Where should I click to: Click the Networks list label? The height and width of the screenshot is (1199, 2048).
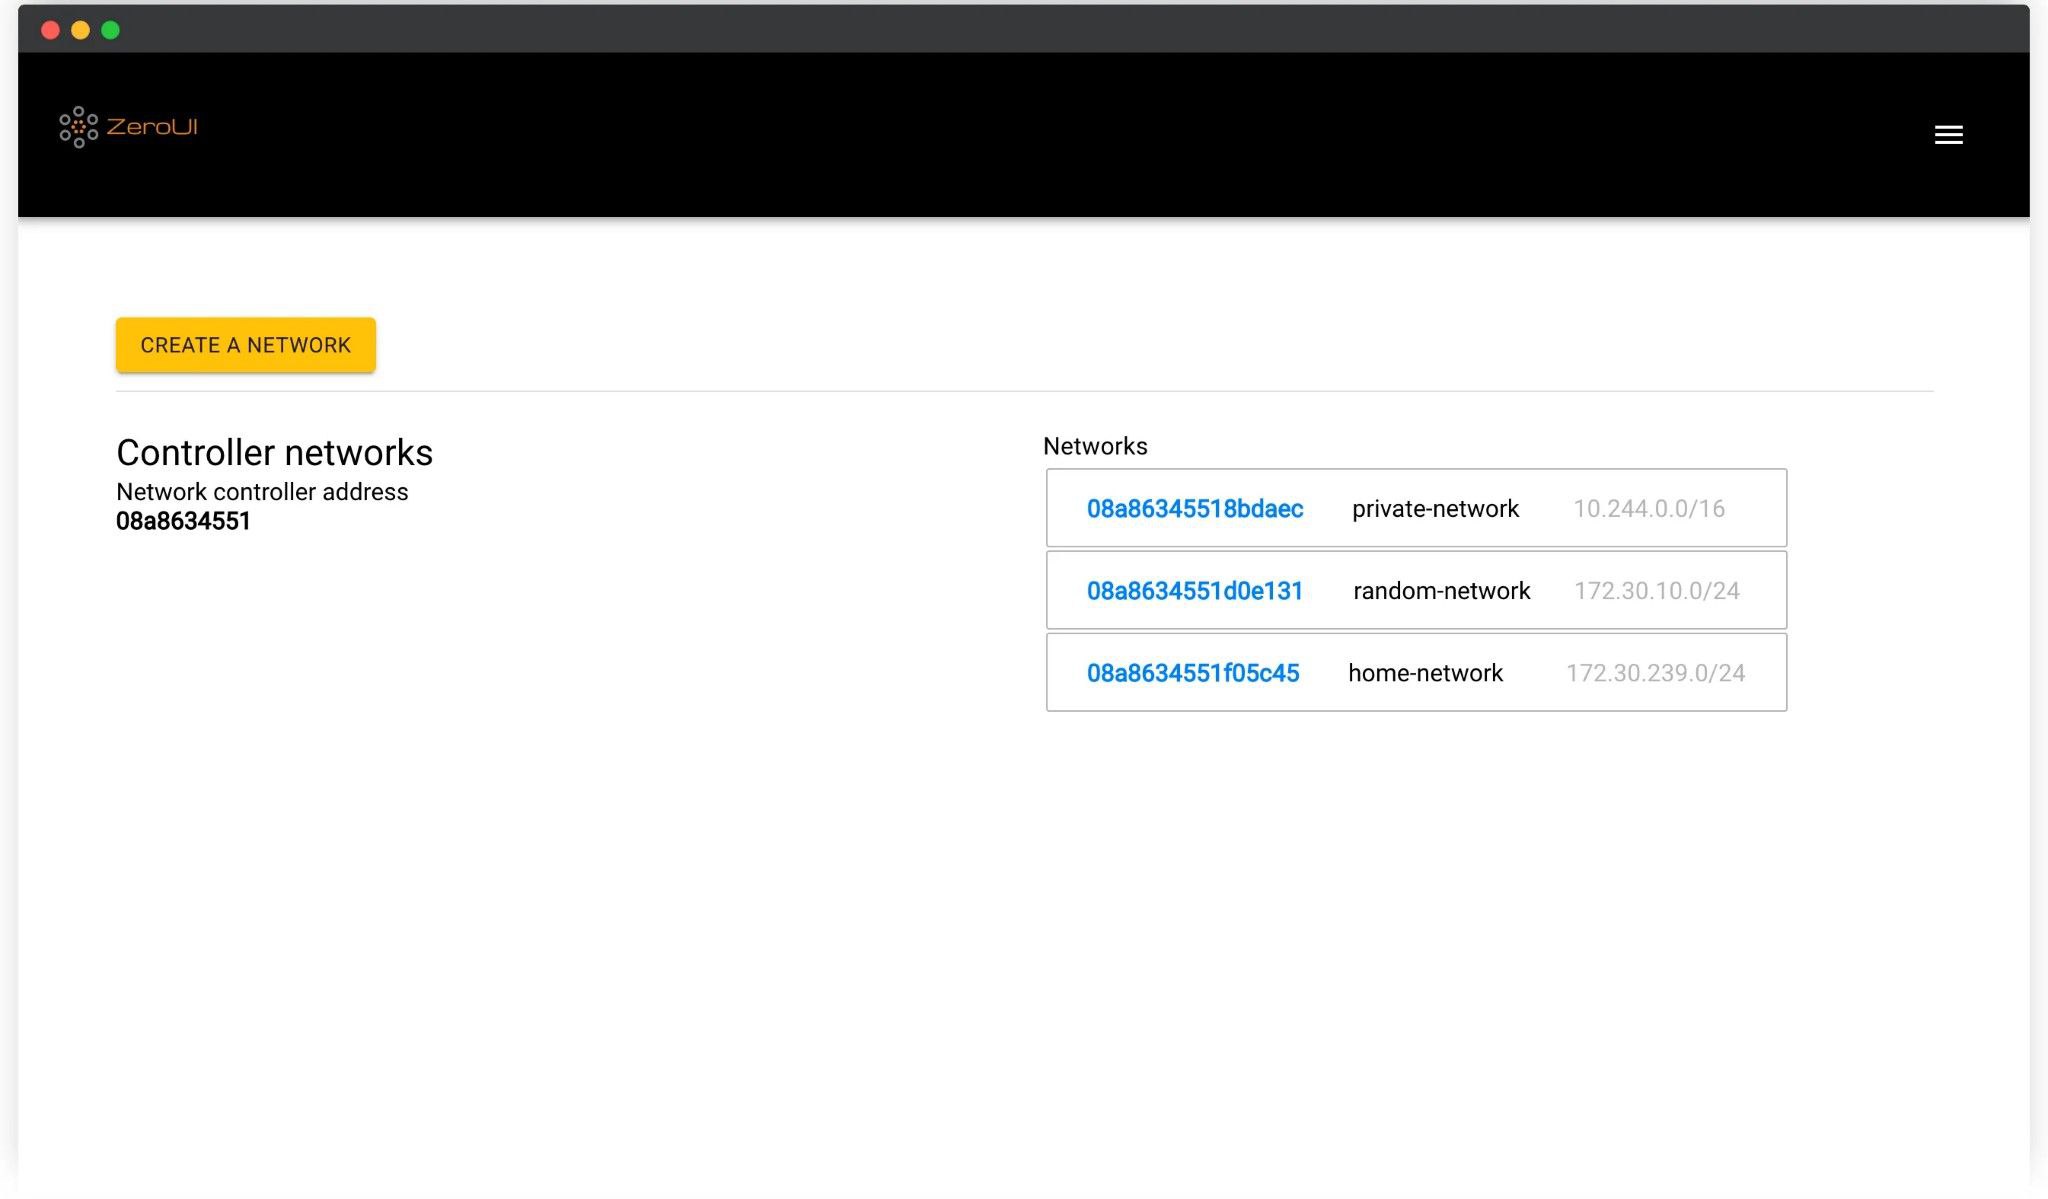1095,446
